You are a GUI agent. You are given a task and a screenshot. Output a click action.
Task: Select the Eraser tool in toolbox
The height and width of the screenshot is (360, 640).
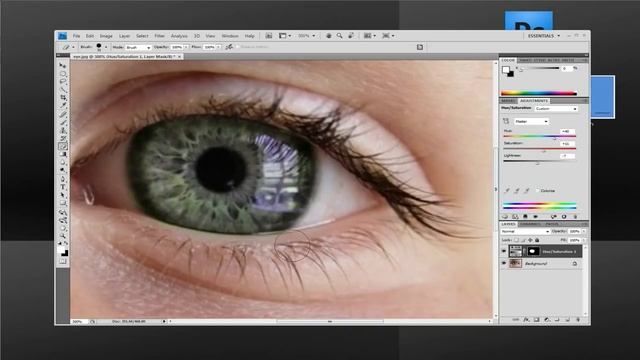click(63, 146)
